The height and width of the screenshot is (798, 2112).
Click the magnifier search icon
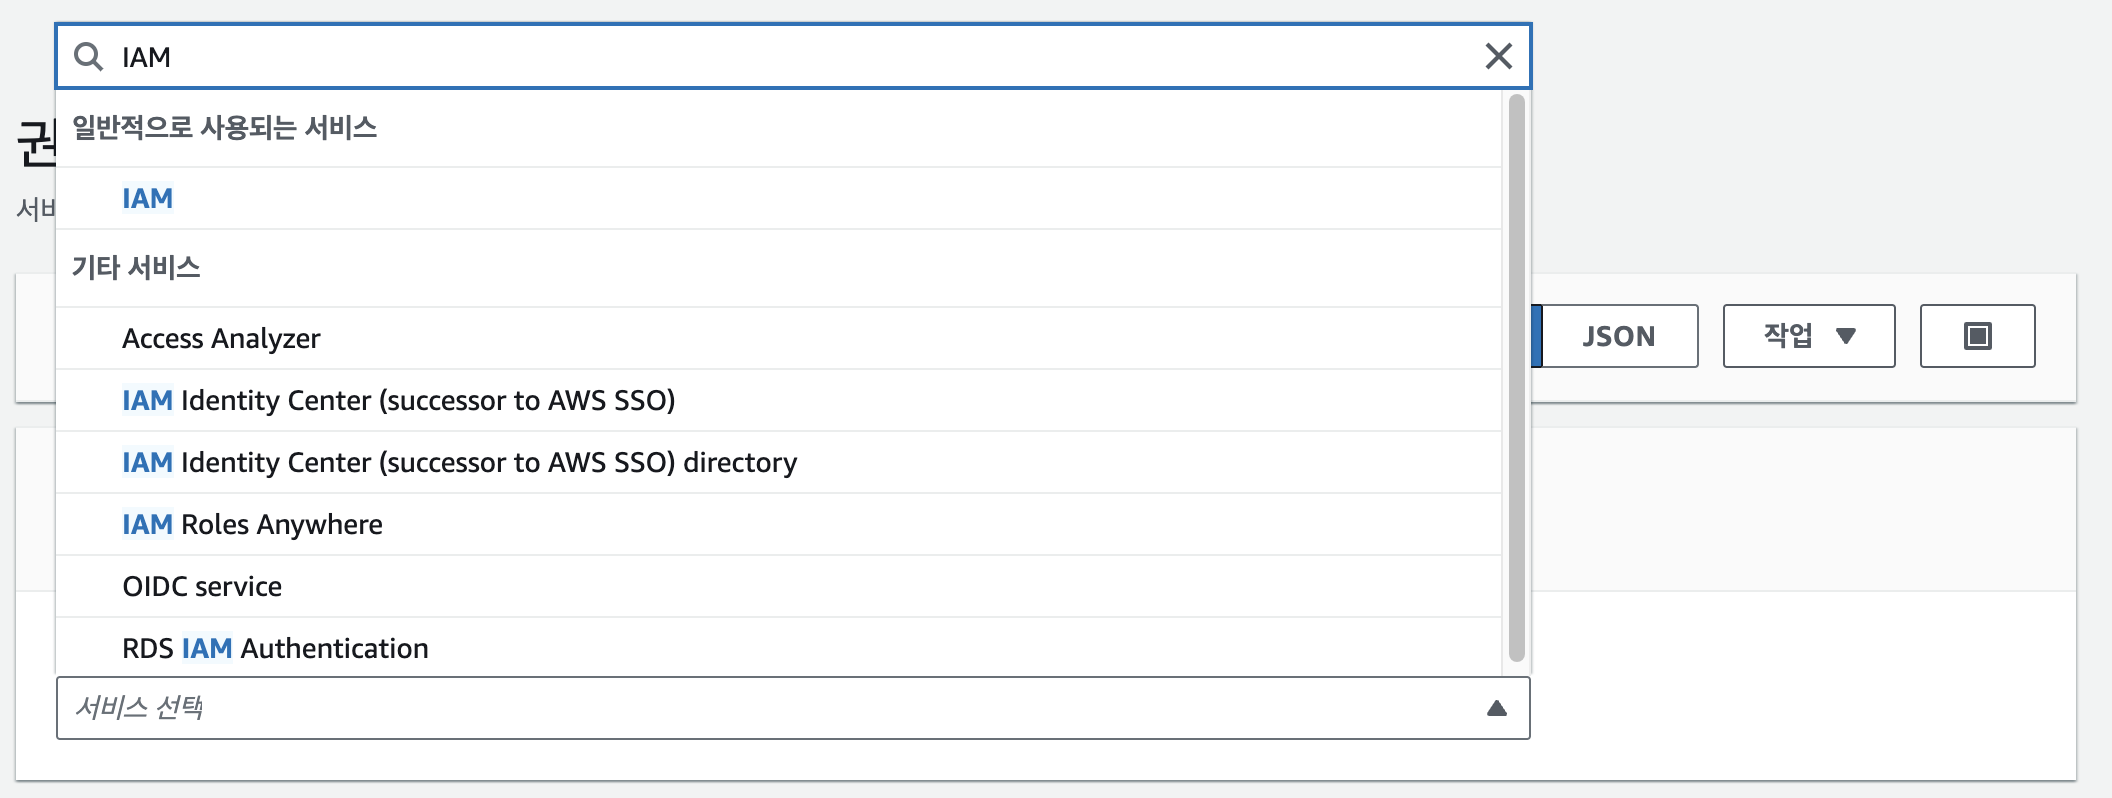(89, 57)
